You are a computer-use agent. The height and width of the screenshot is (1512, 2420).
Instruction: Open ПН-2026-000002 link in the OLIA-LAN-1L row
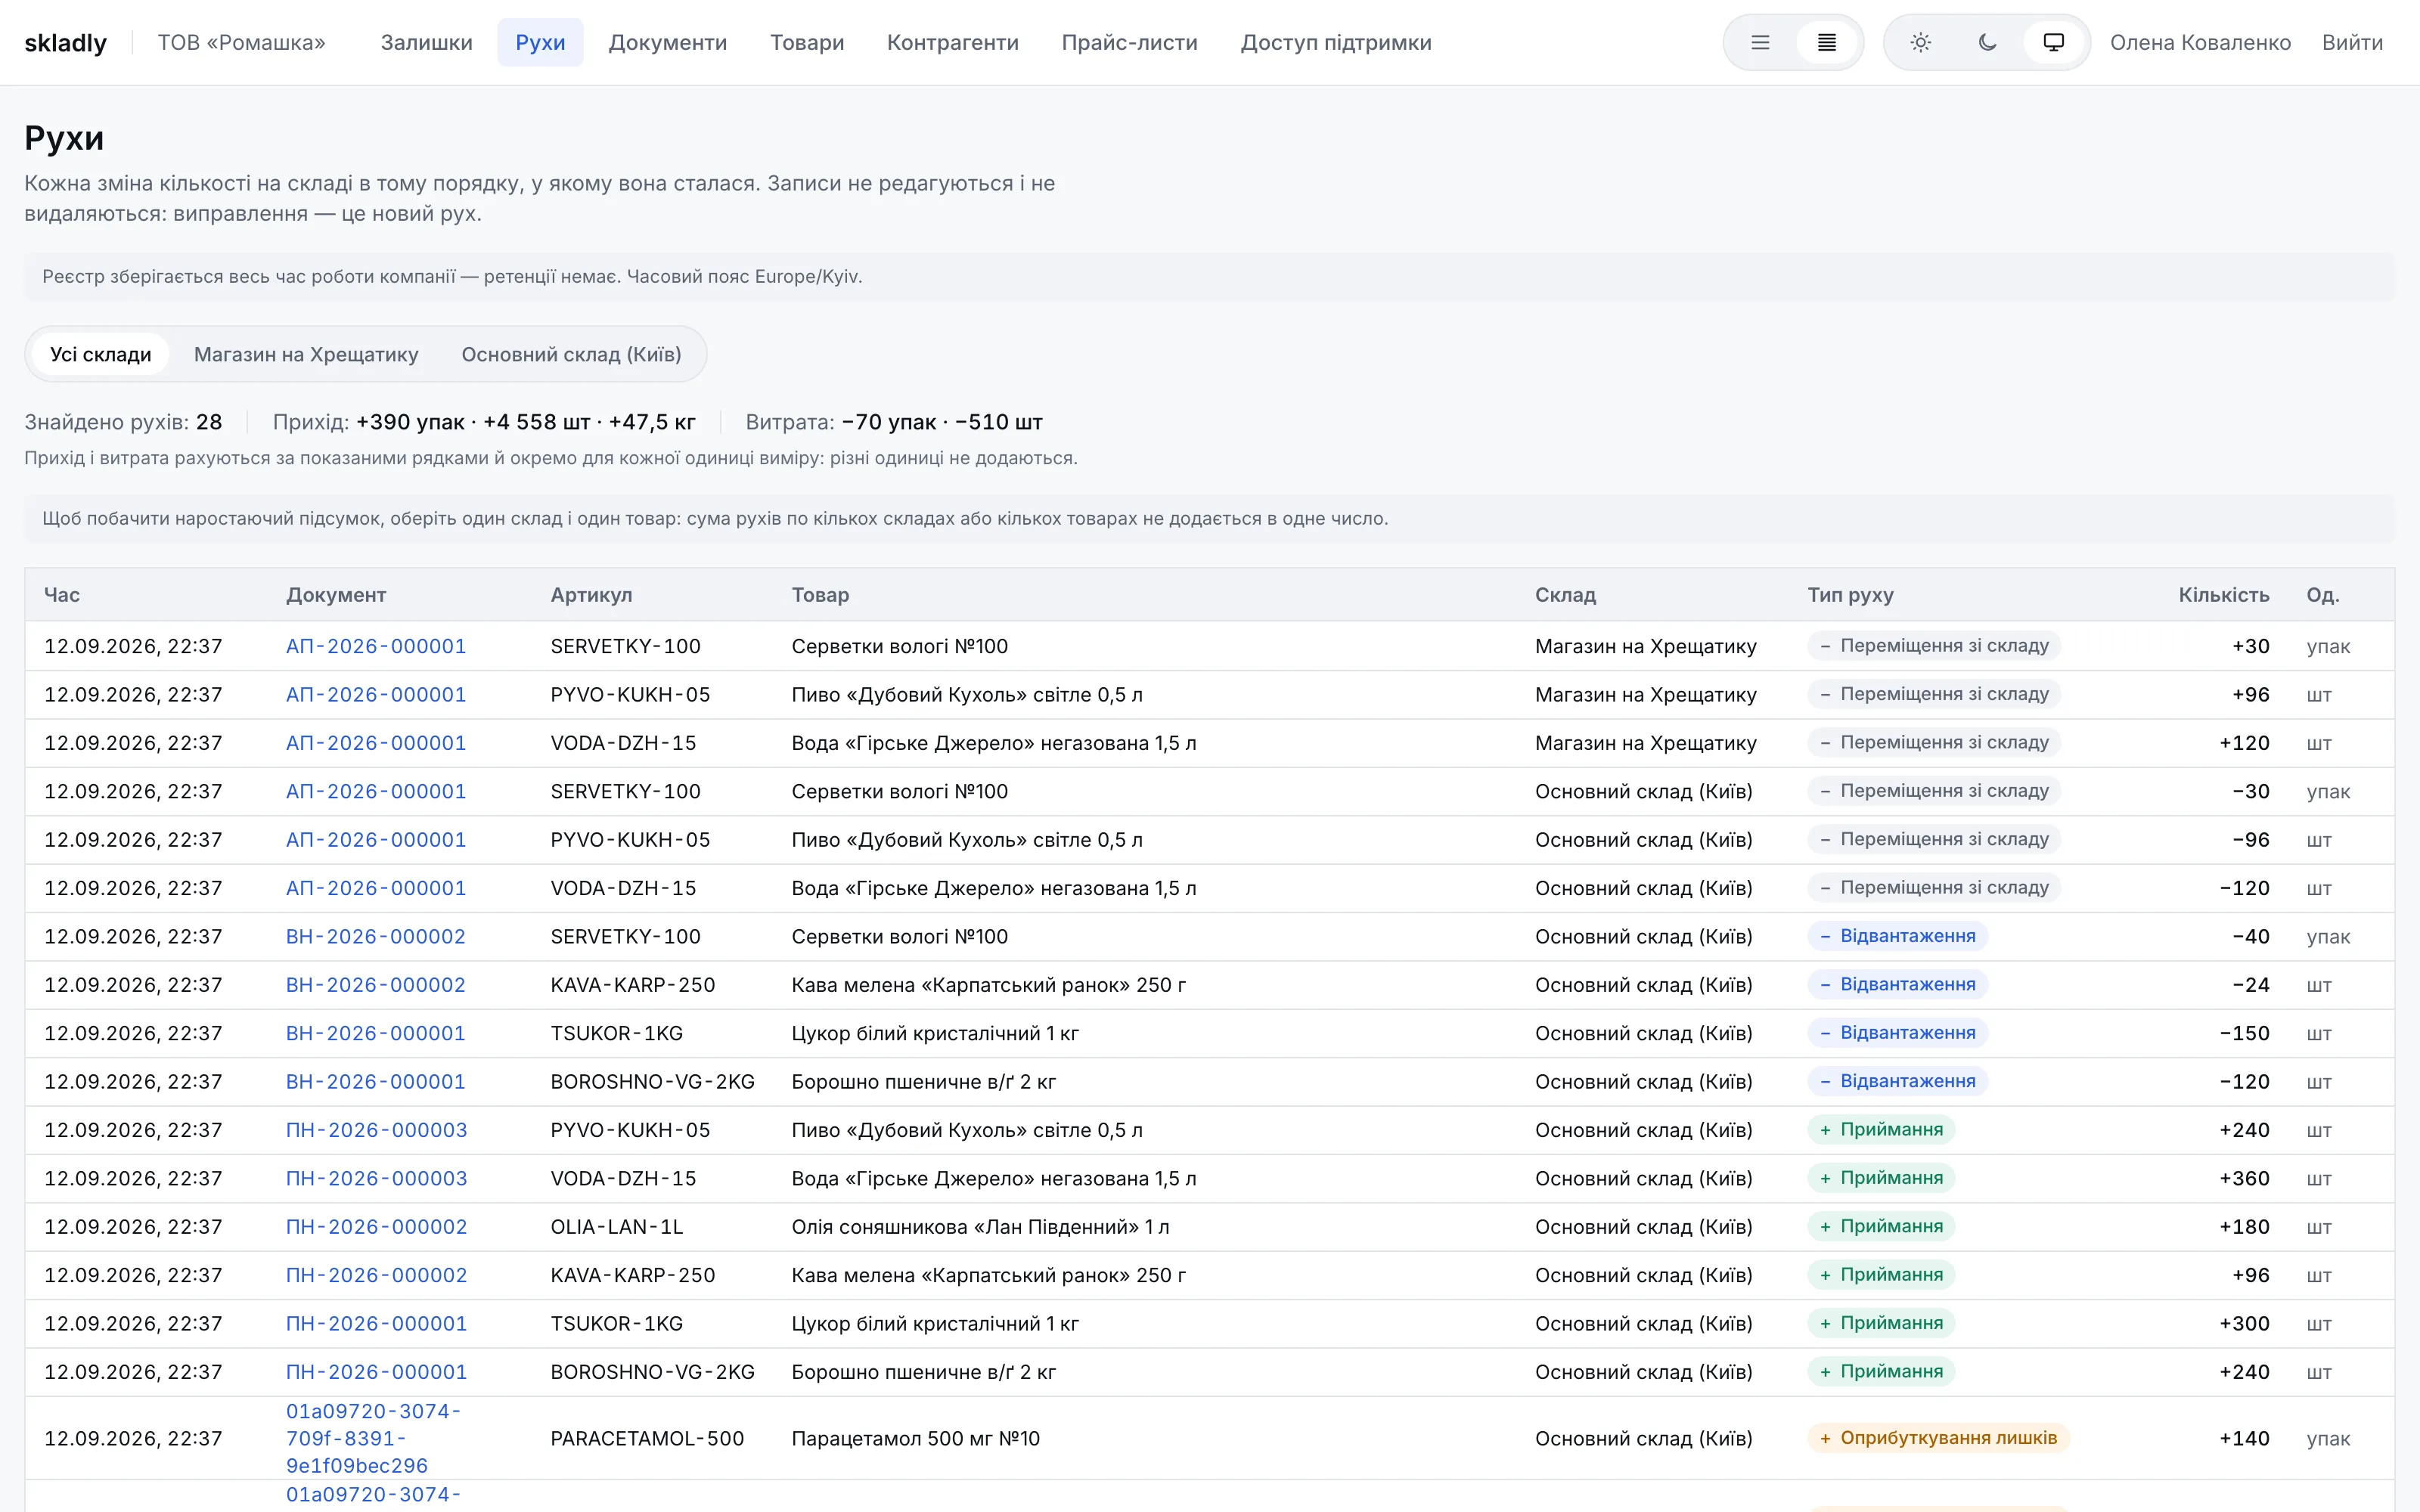[x=377, y=1227]
